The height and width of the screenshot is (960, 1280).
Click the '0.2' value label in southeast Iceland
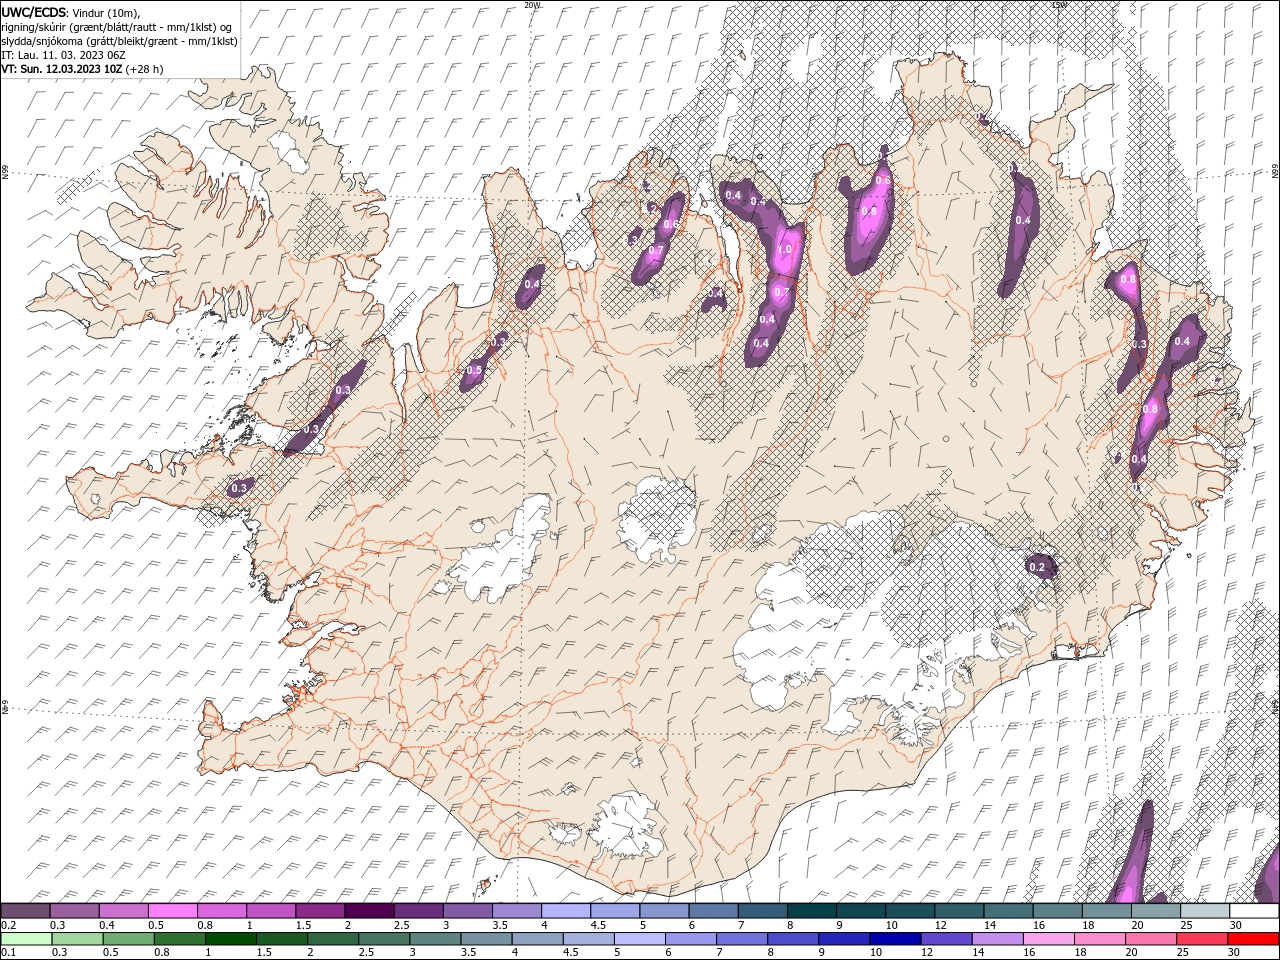pyautogui.click(x=1037, y=568)
